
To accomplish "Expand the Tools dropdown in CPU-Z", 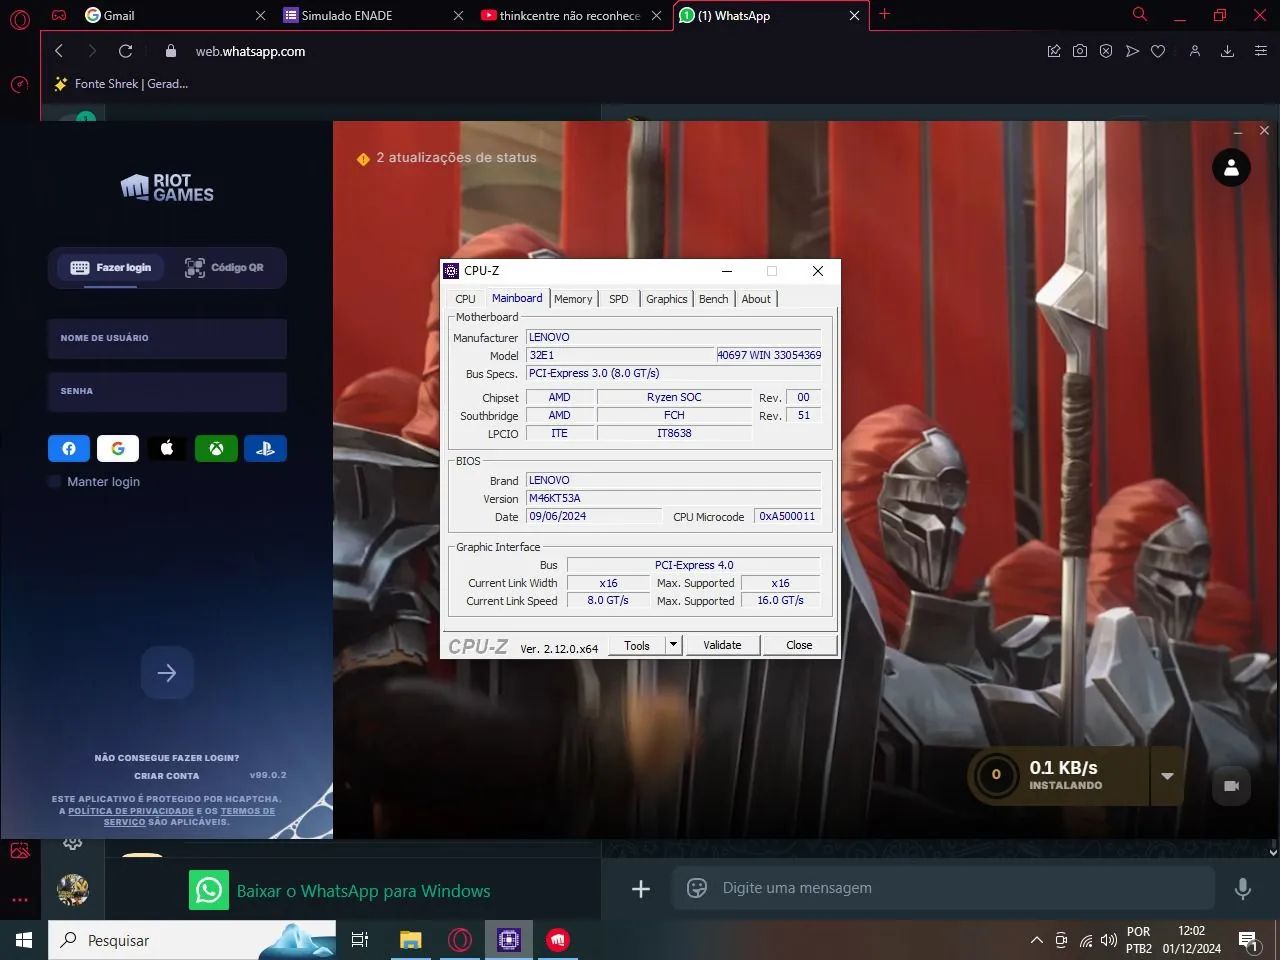I will pos(673,645).
